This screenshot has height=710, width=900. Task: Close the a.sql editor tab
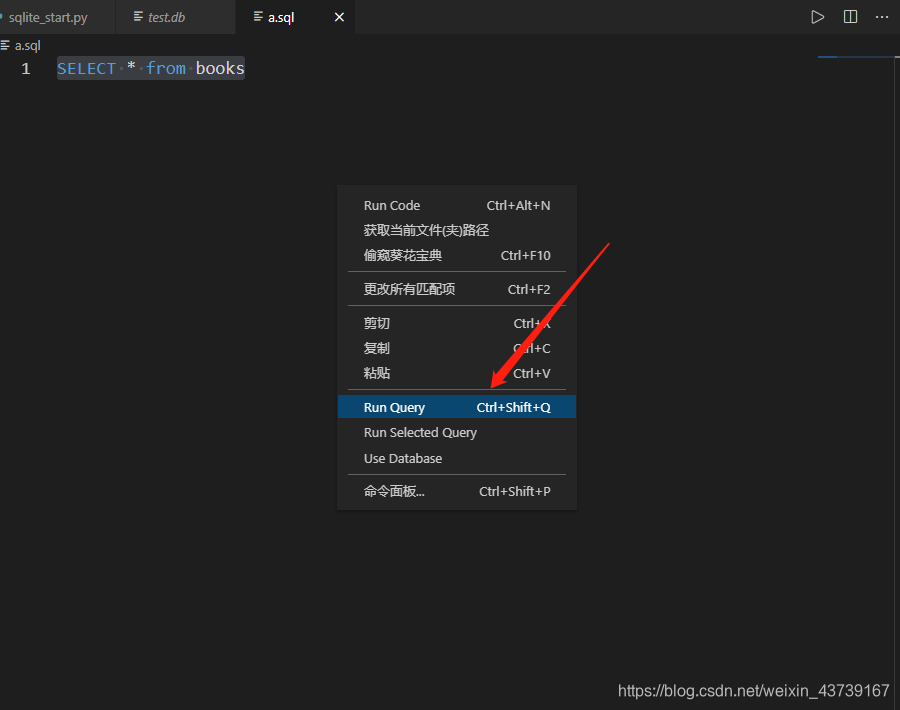[x=338, y=16]
